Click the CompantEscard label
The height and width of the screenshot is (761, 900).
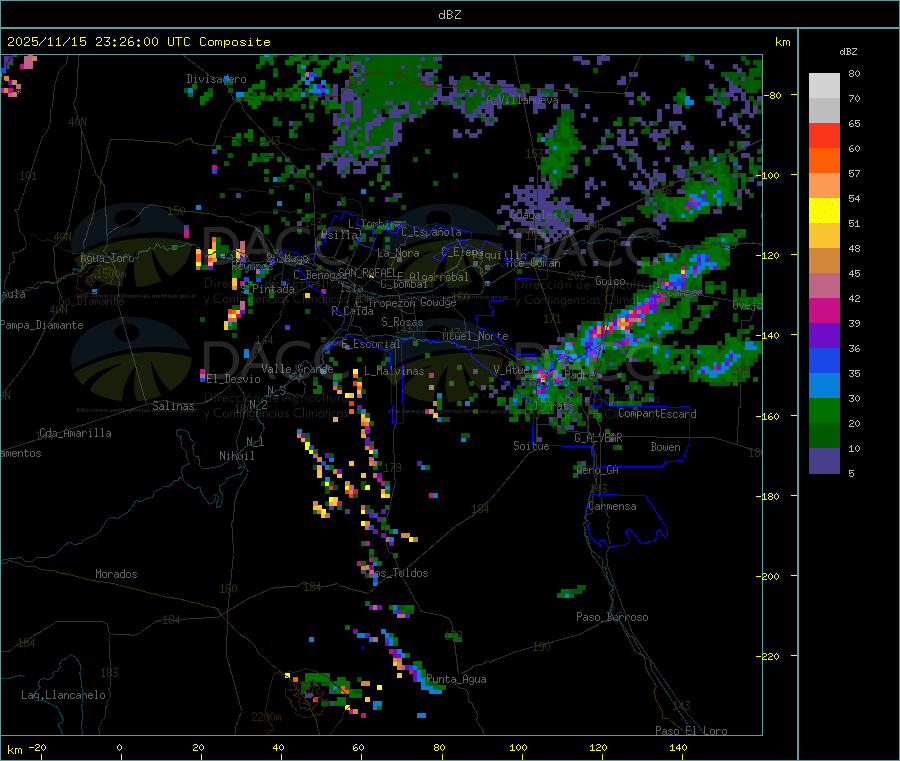pos(657,414)
